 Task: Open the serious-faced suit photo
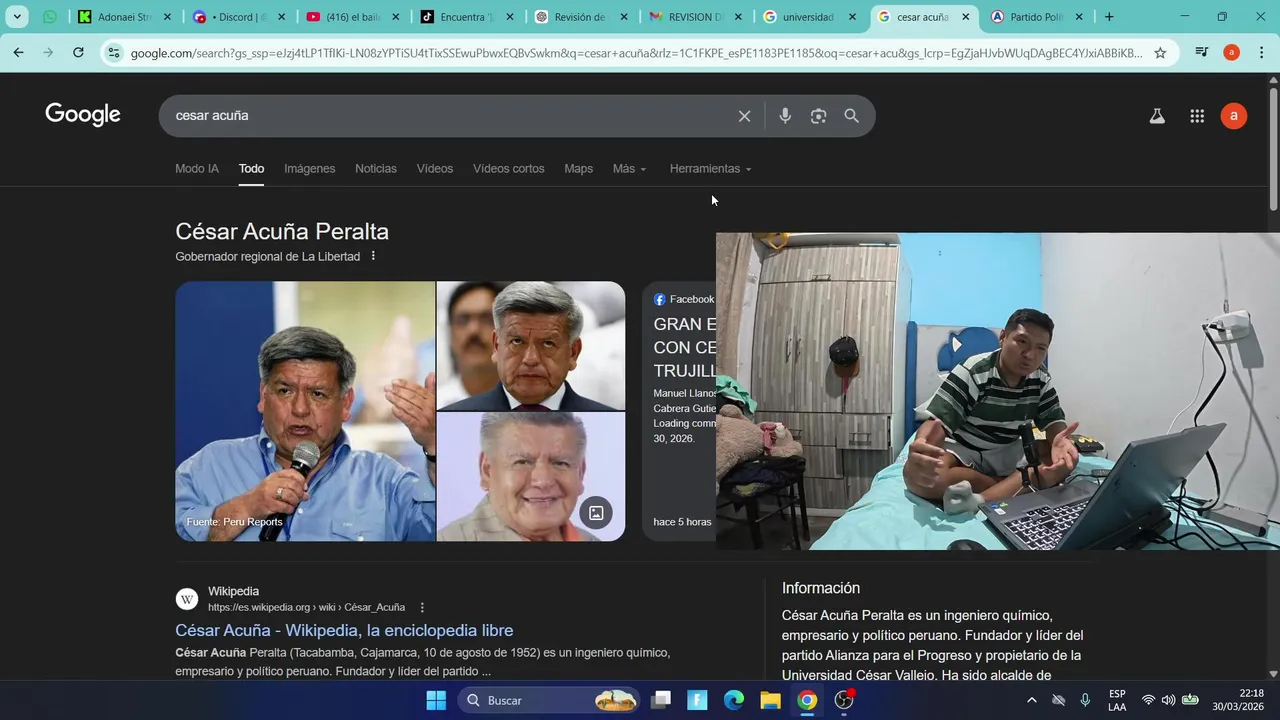pos(531,345)
